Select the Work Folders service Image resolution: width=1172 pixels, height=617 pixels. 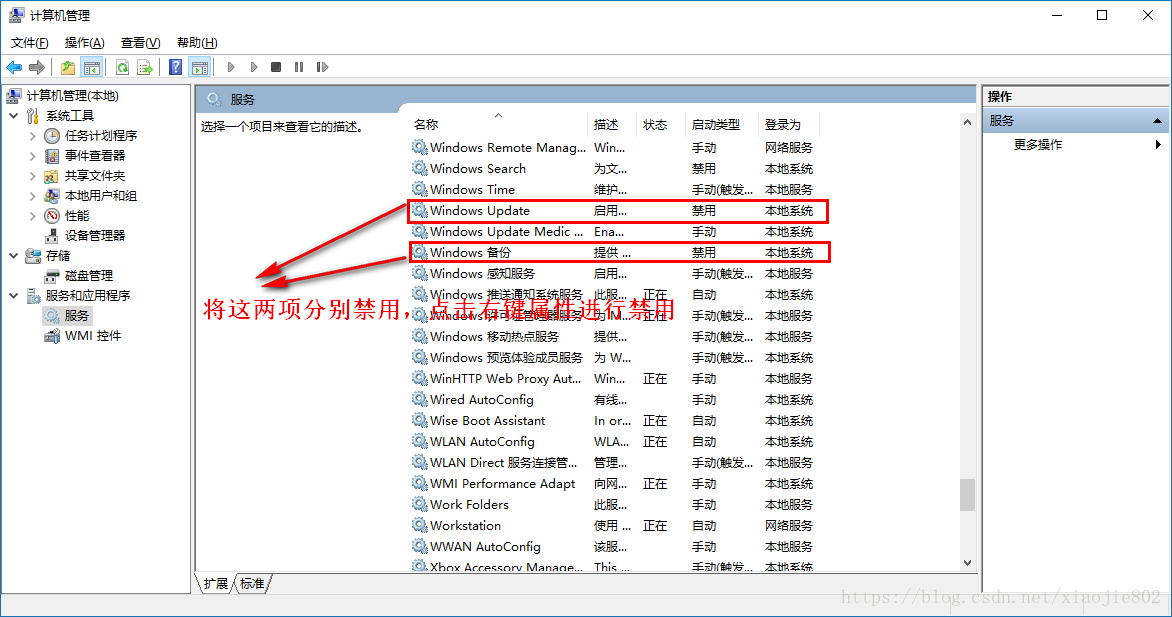613,505
